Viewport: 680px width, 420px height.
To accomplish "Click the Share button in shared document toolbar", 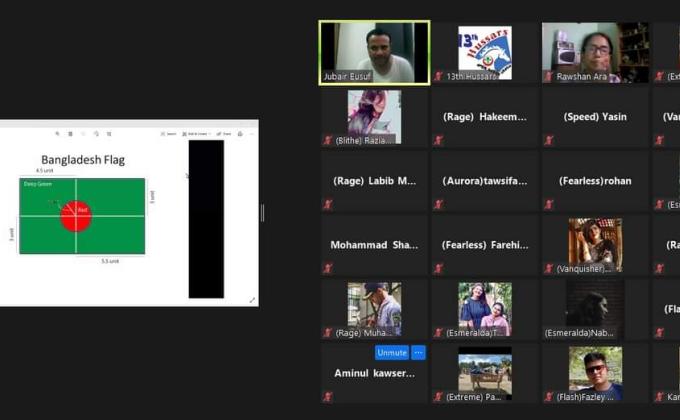I will (224, 133).
